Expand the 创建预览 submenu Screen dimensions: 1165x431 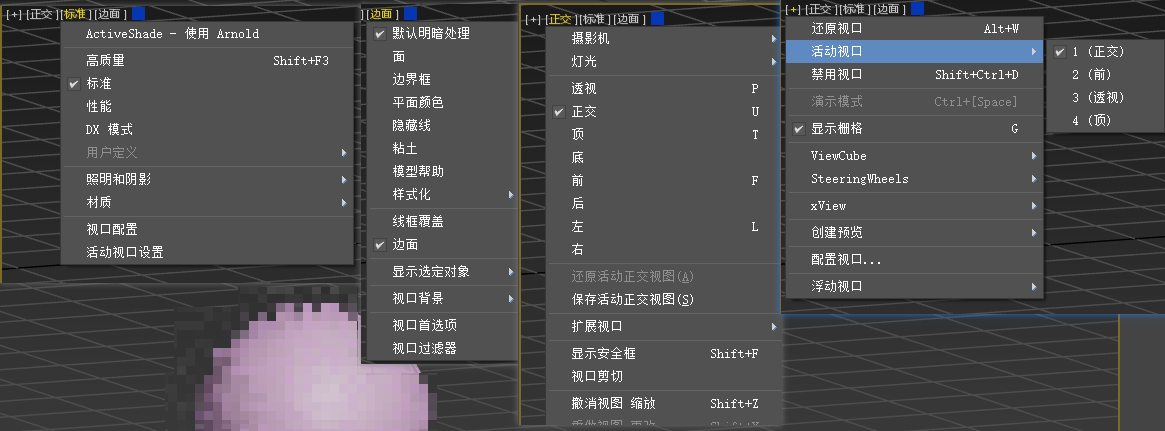pos(914,233)
